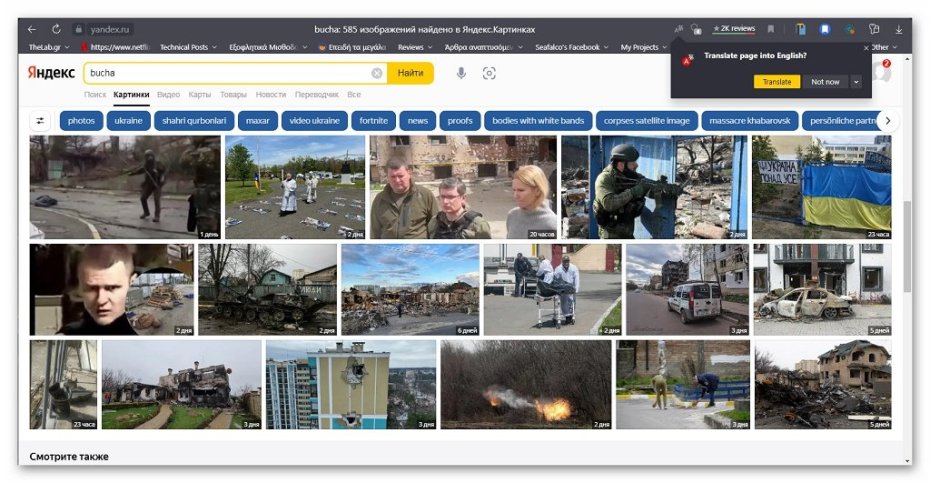This screenshot has height=483, width=930.
Task: Select the Картинки tab
Action: click(x=131, y=94)
